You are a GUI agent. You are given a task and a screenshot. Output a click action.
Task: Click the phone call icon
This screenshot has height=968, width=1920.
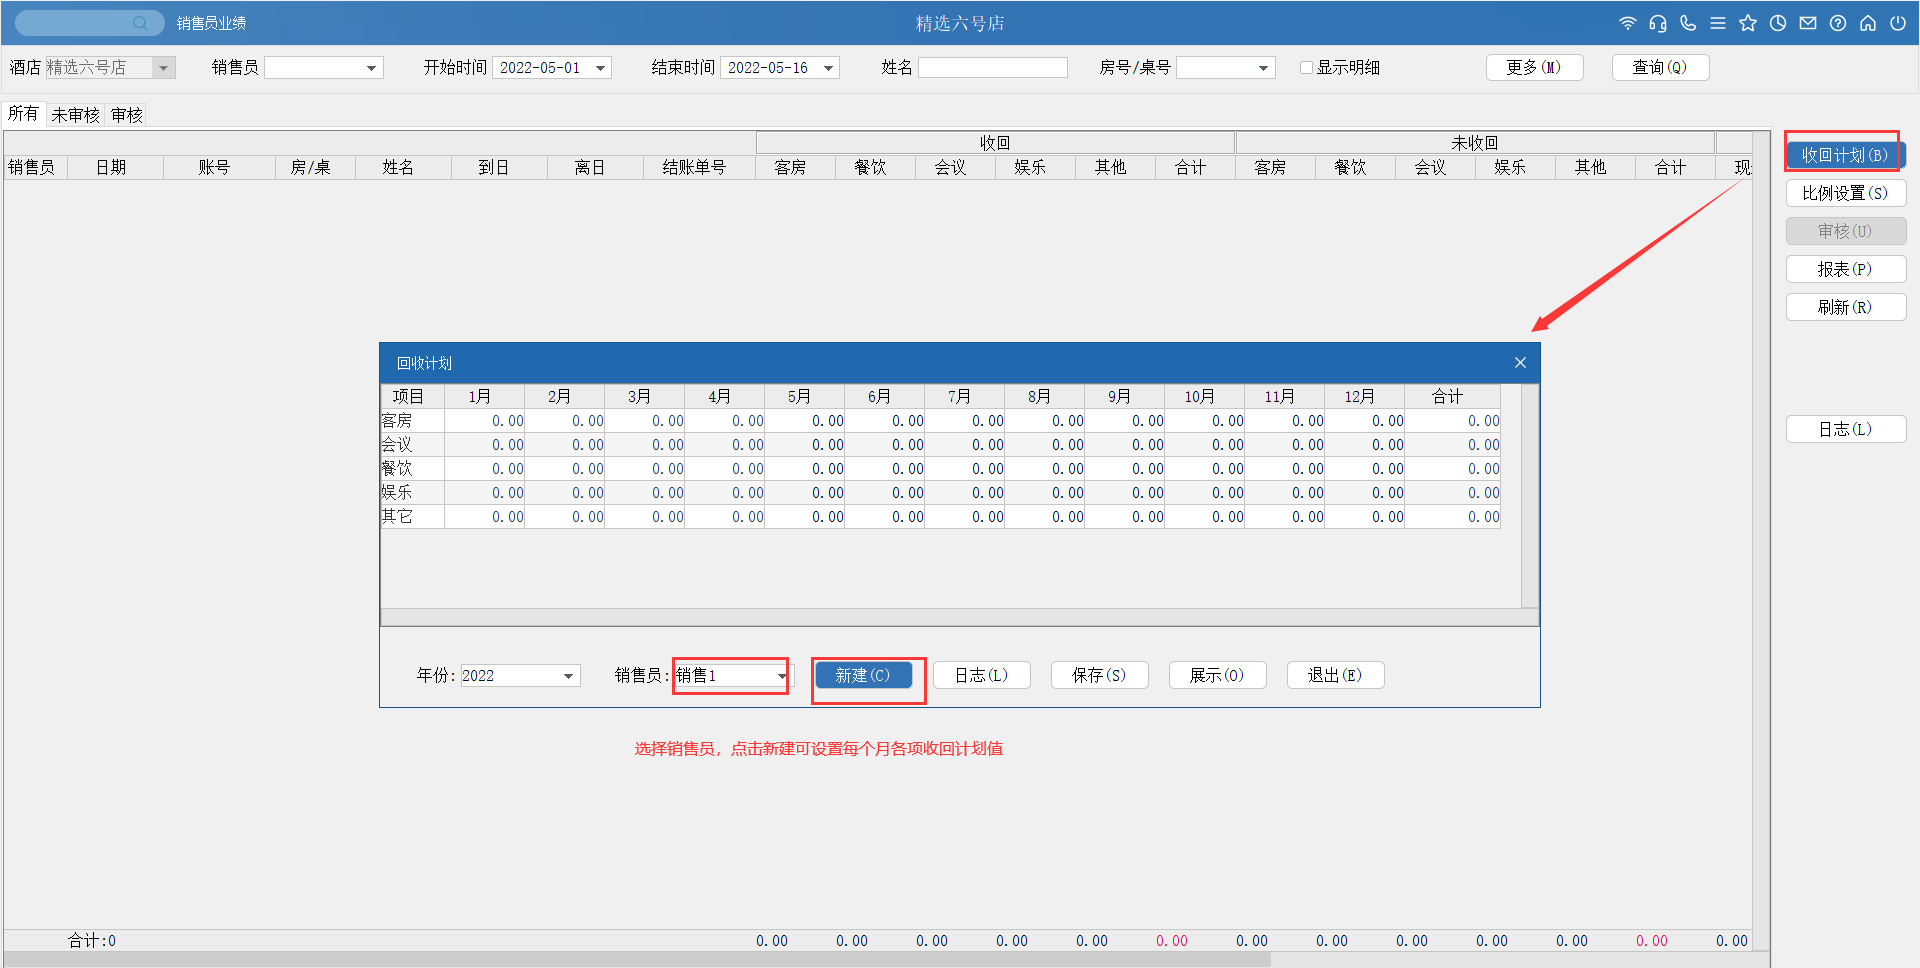(1688, 23)
